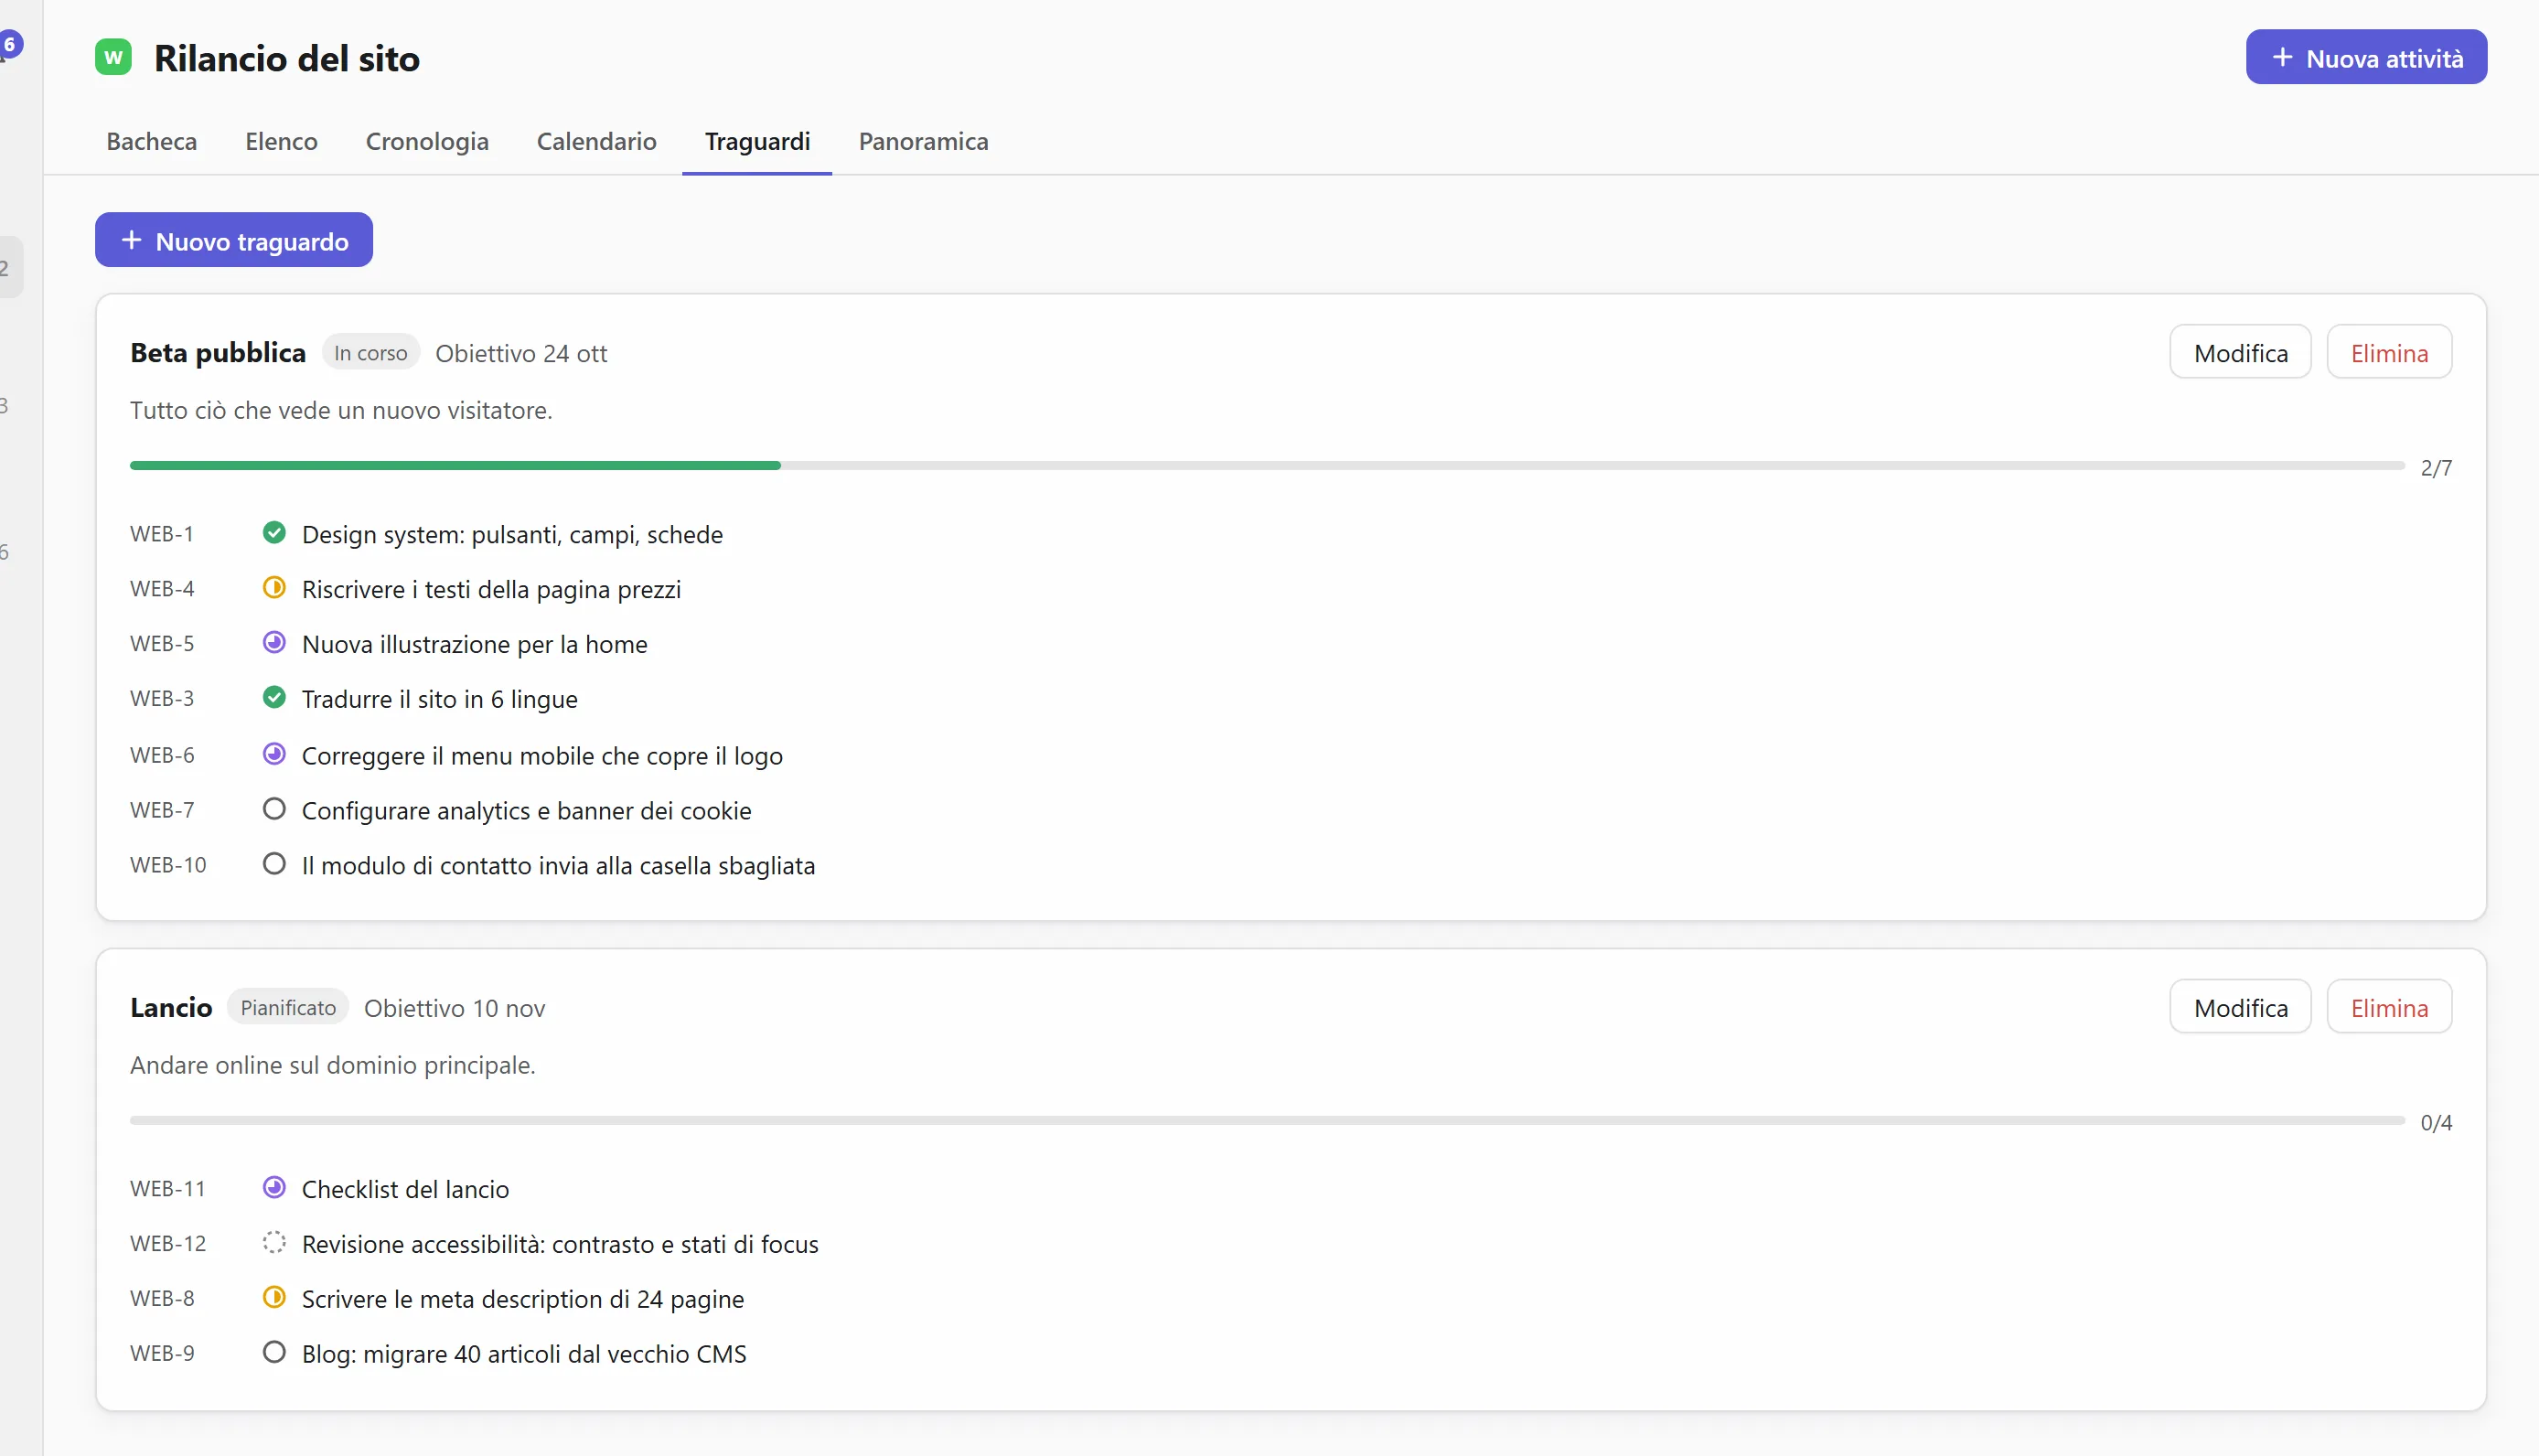Click the Lancio milestone progress bar
This screenshot has width=2539, height=1456.
coord(1267,1121)
